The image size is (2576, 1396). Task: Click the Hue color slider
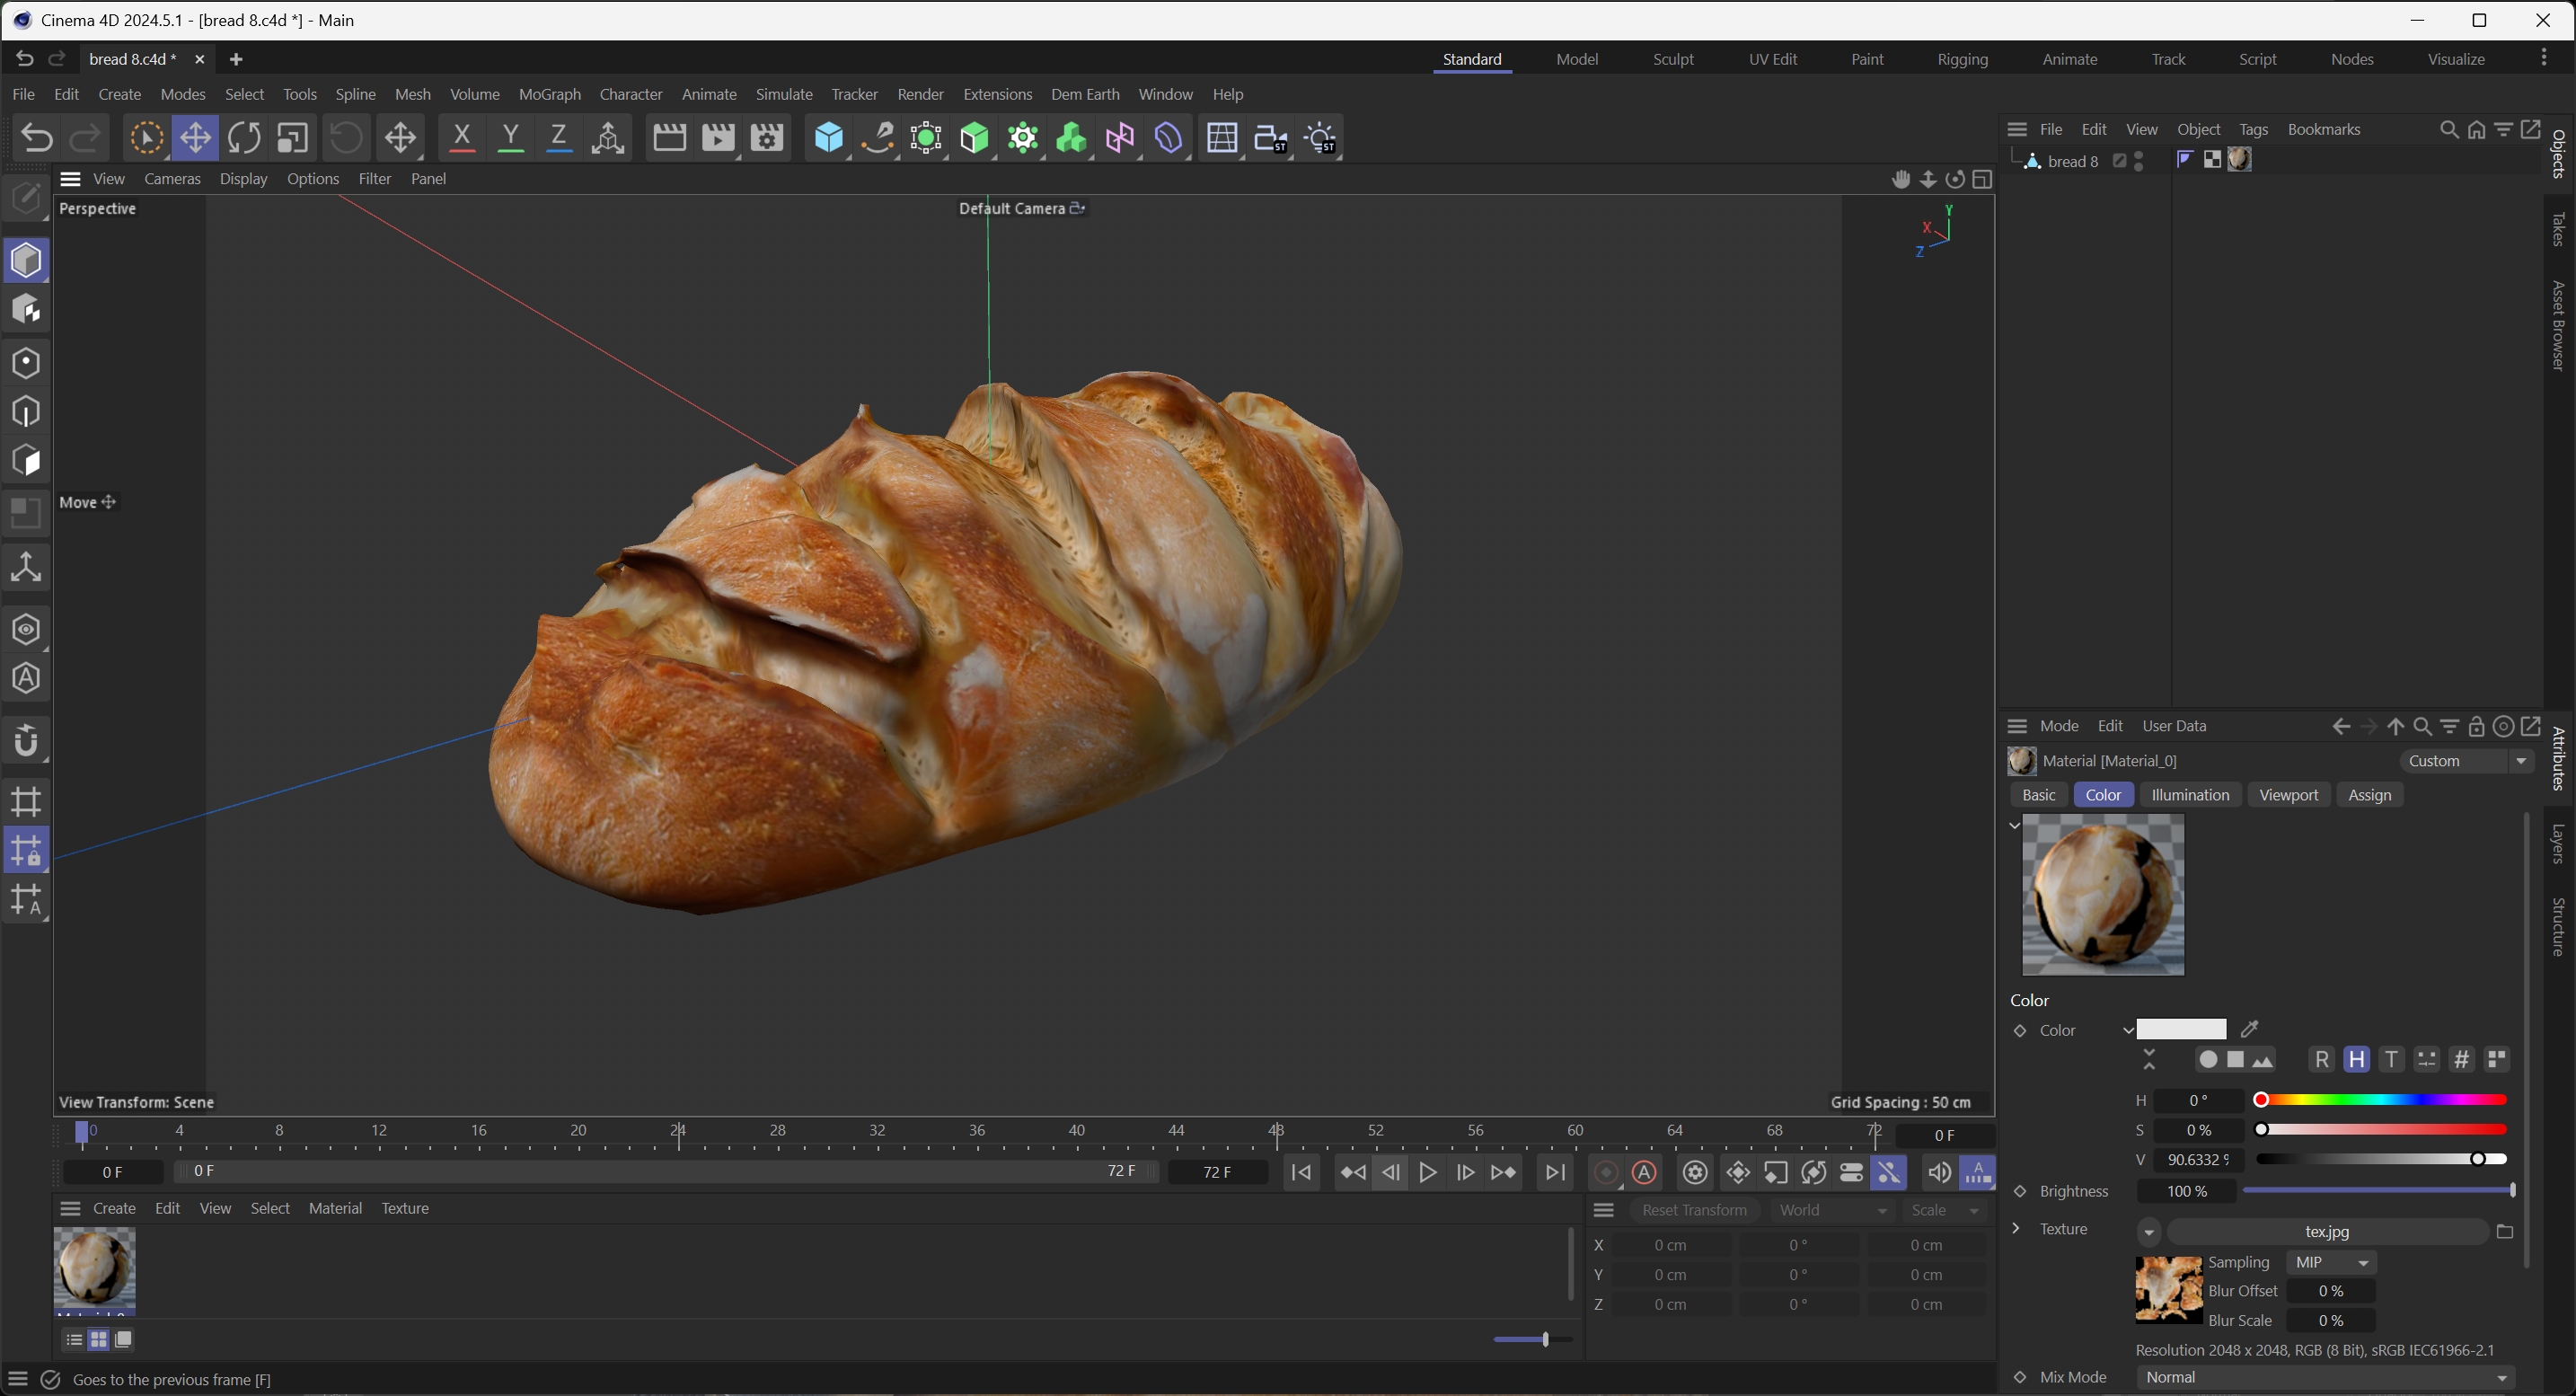click(2382, 1100)
